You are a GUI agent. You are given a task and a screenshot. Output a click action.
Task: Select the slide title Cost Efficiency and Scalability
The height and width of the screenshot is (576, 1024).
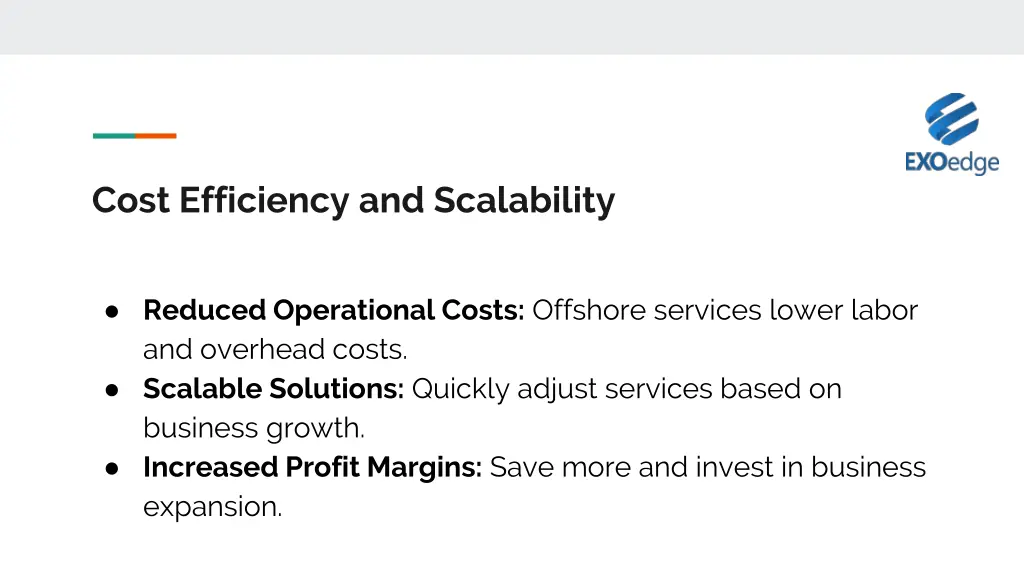353,201
